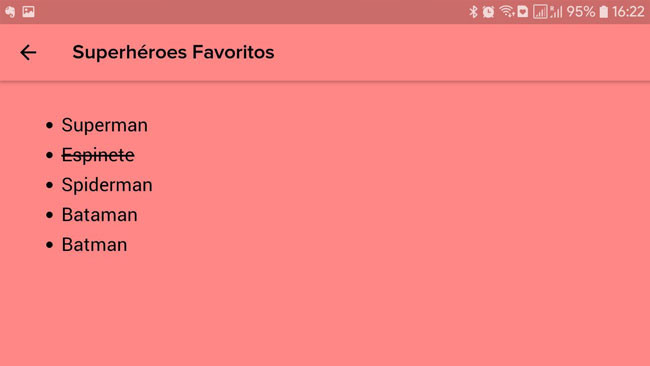Tap the Evernote elephant notification icon
Viewport: 650px width, 366px height.
tap(10, 12)
